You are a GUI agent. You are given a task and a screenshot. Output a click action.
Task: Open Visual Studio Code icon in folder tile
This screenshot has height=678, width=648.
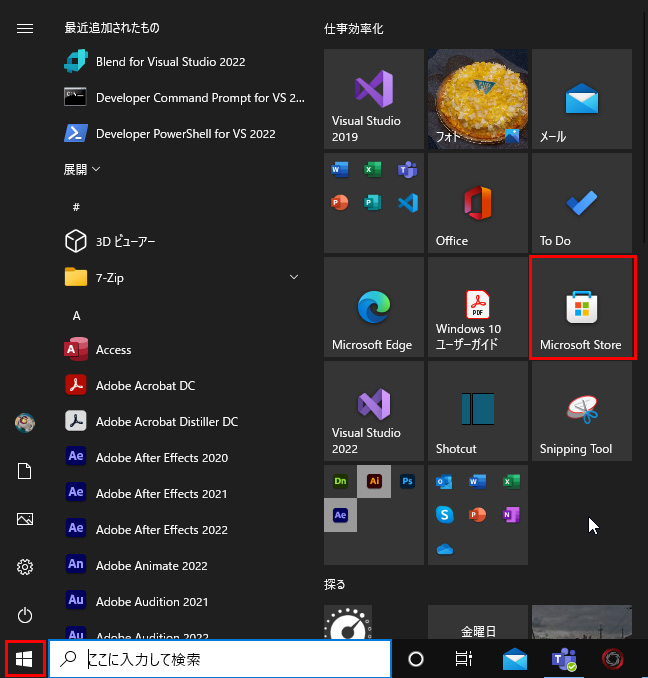[408, 202]
